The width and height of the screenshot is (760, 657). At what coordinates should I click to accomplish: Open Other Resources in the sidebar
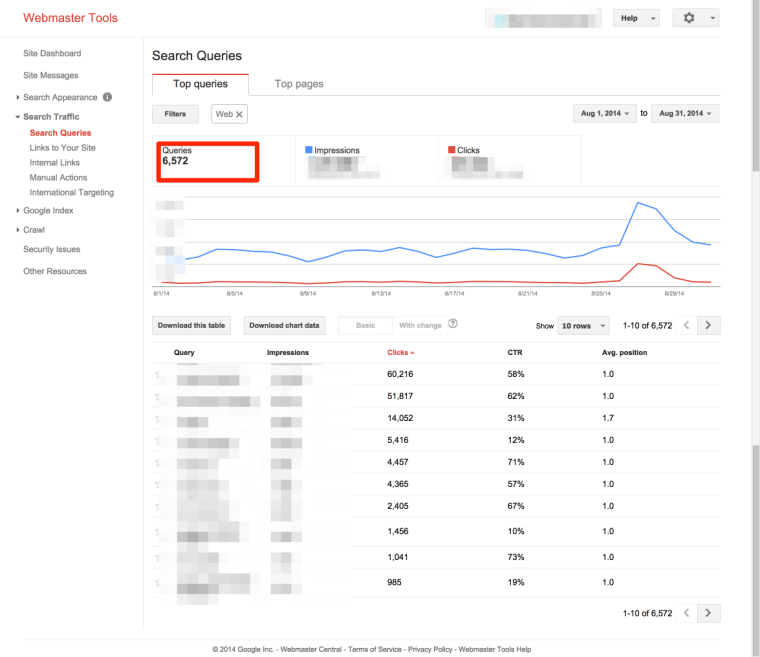click(55, 271)
